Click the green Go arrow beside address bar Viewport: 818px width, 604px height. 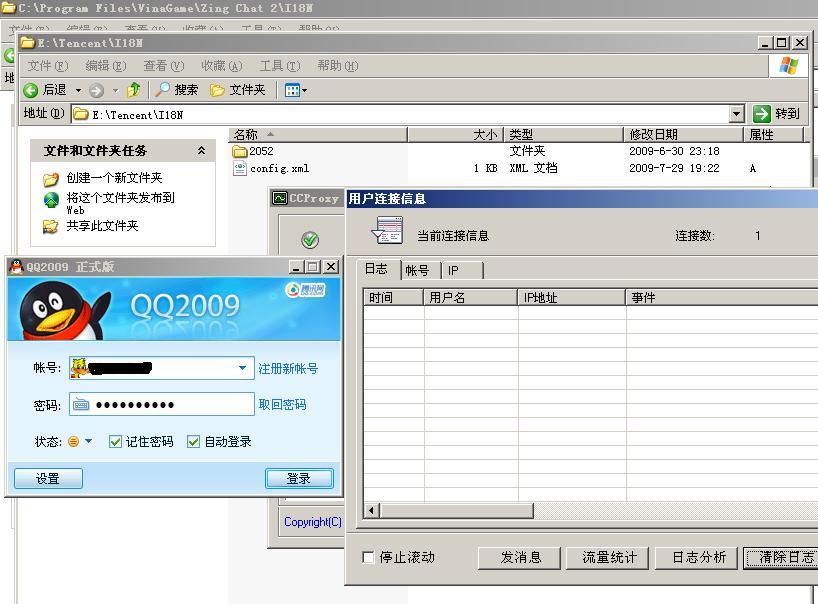click(x=762, y=113)
